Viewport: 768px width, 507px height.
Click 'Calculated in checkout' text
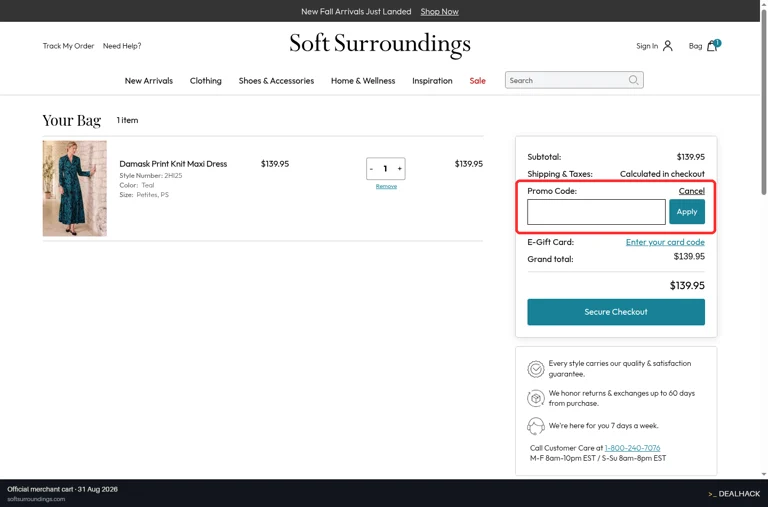tap(662, 174)
